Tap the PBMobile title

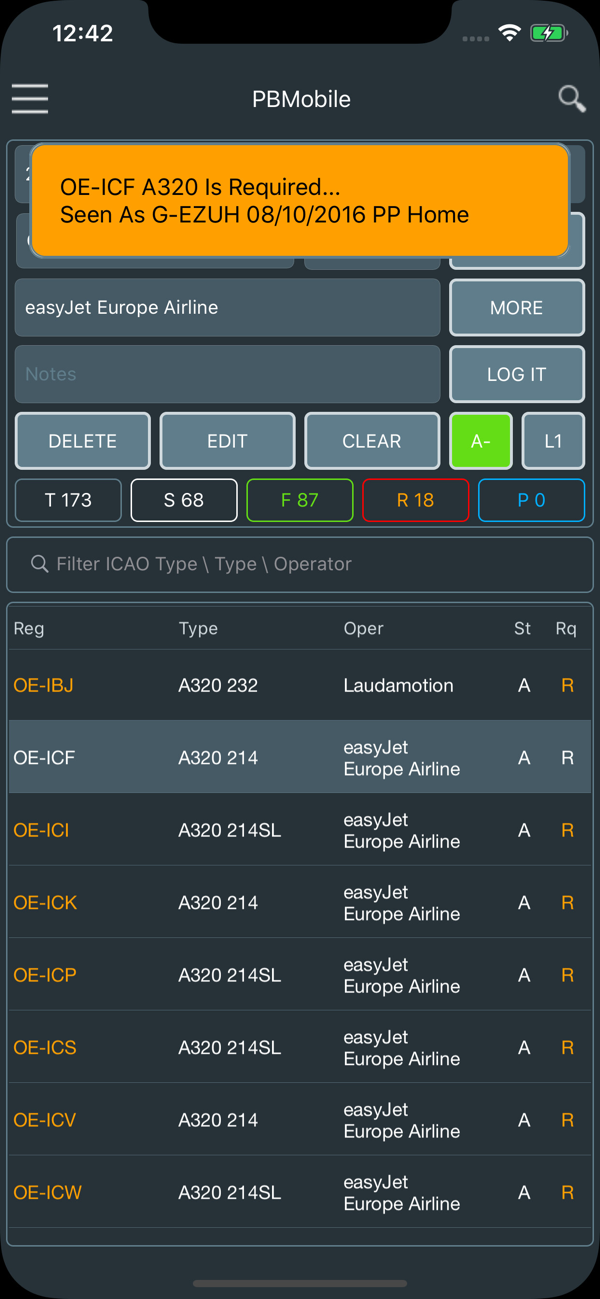tap(301, 99)
